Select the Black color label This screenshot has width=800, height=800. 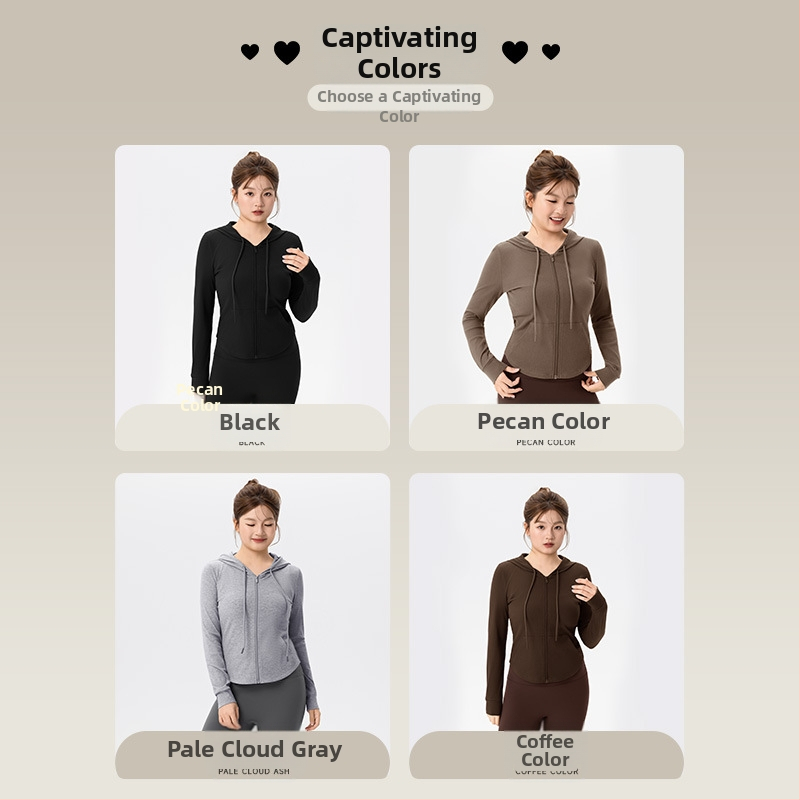coord(250,422)
